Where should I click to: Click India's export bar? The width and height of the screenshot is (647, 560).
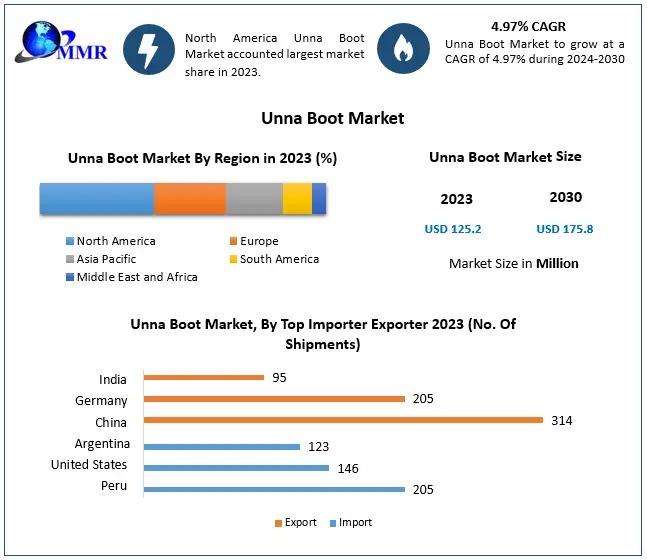(x=204, y=377)
